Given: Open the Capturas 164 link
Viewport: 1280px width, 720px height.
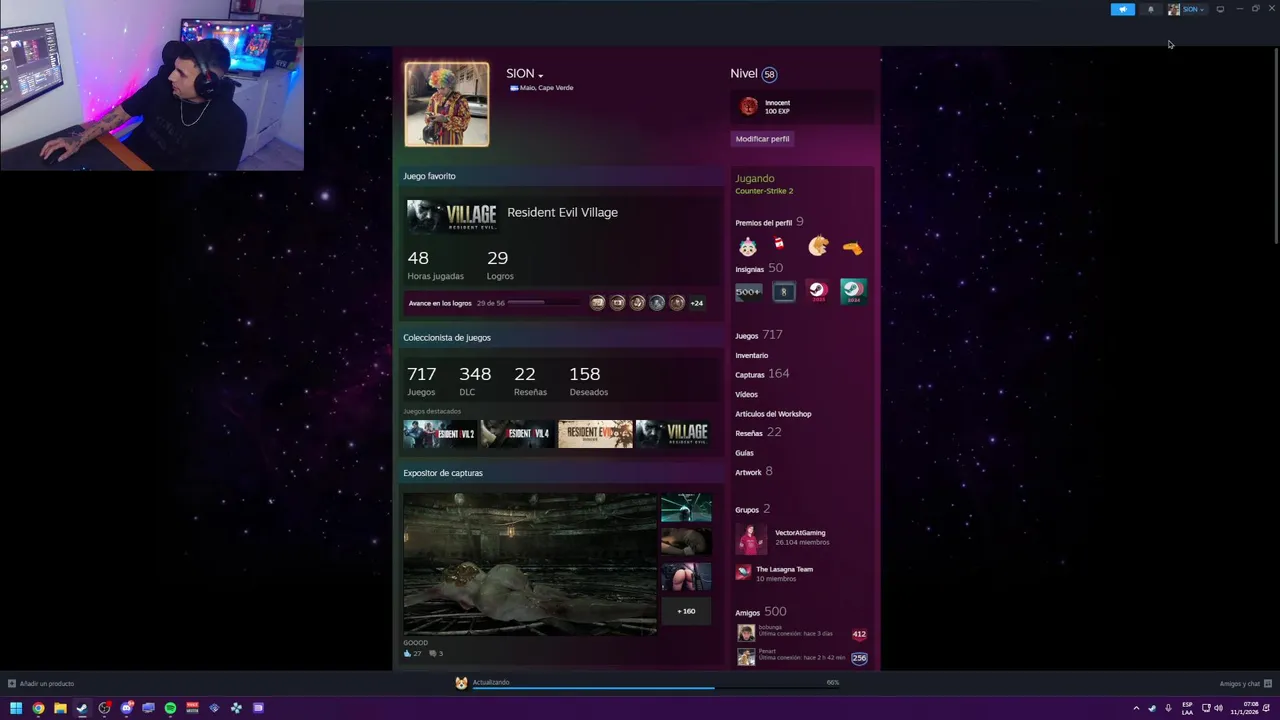Looking at the screenshot, I should (762, 374).
